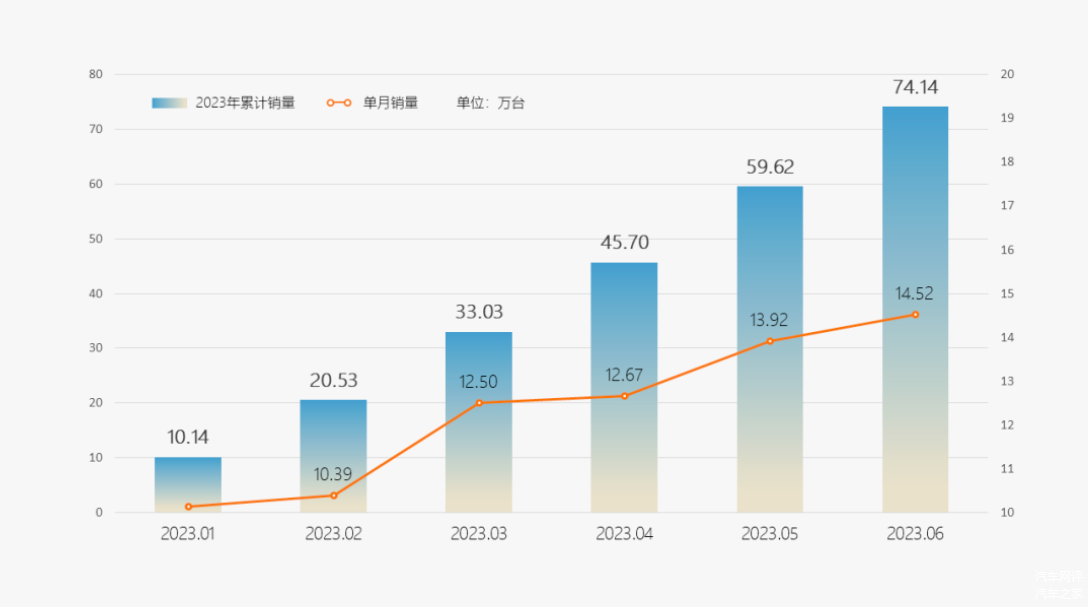Click the line marker labeled 12.67
Viewport: 1088px width, 607px height.
[x=624, y=396]
